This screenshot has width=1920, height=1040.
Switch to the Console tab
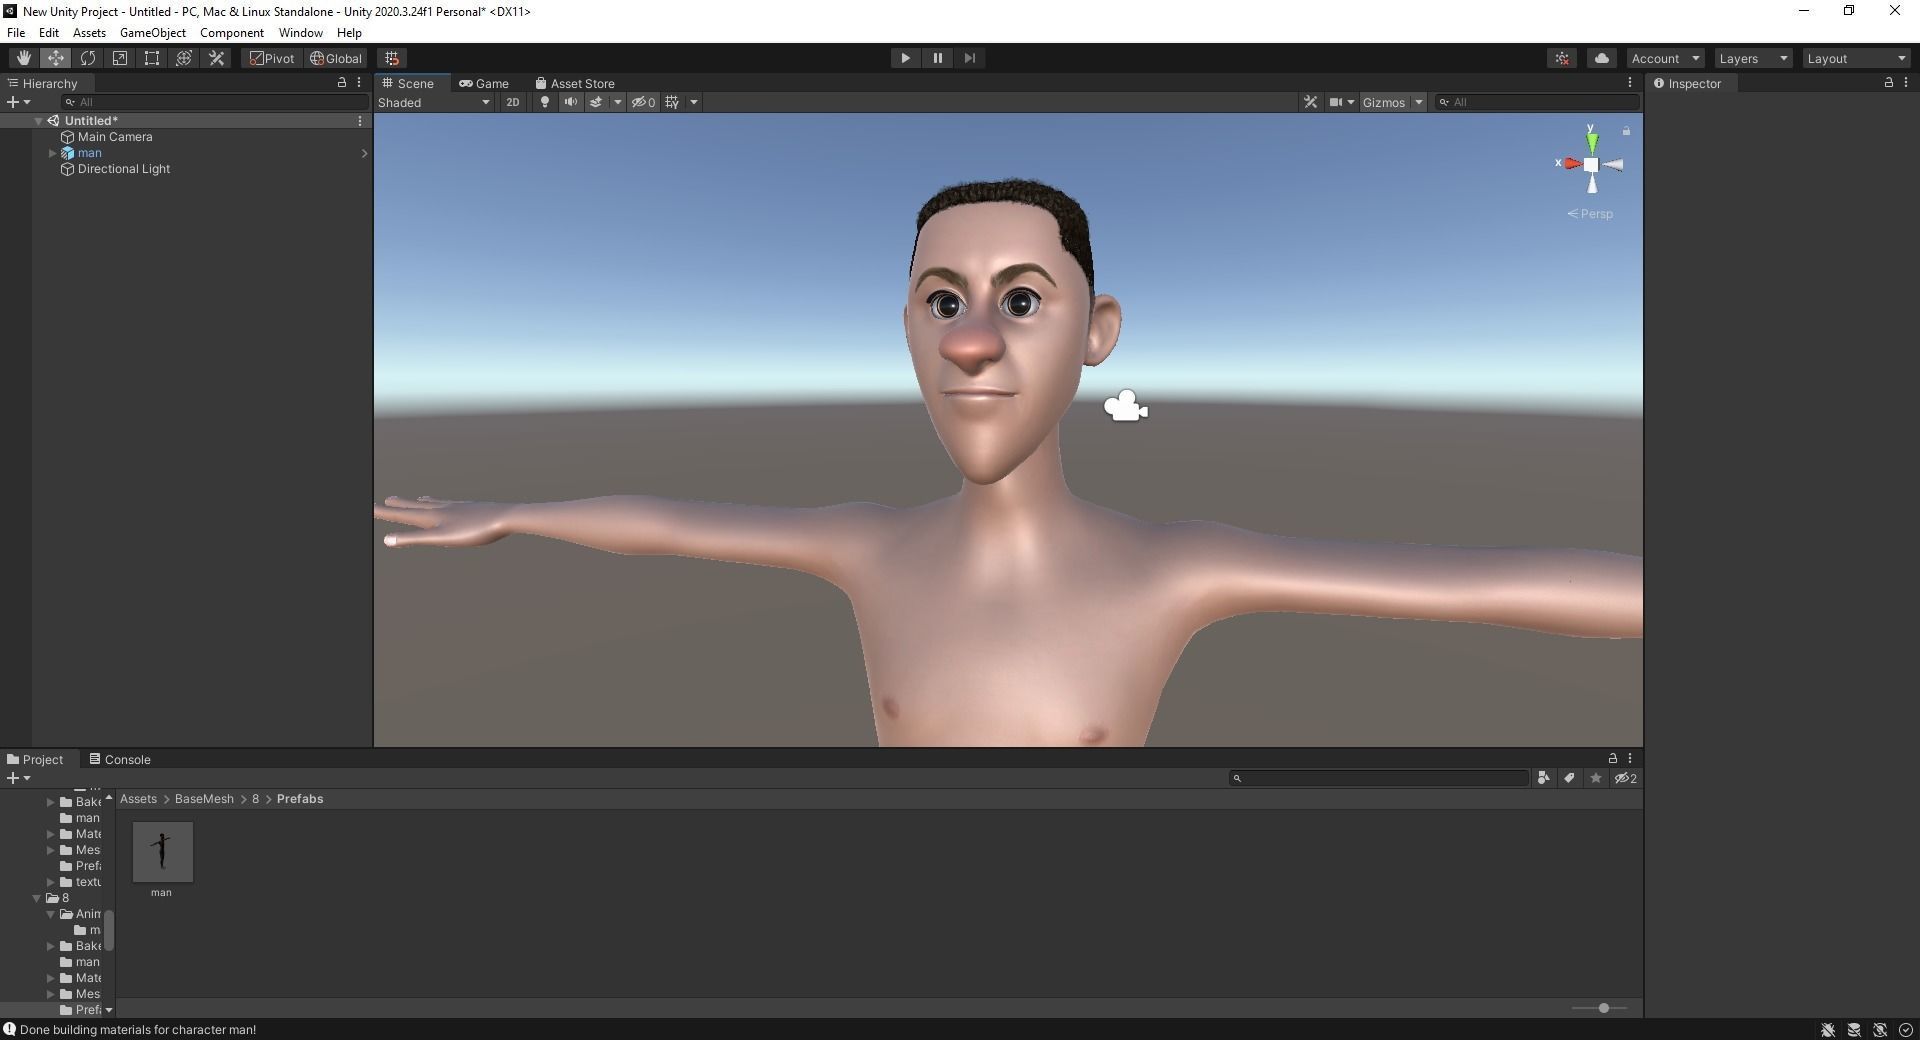pos(120,759)
